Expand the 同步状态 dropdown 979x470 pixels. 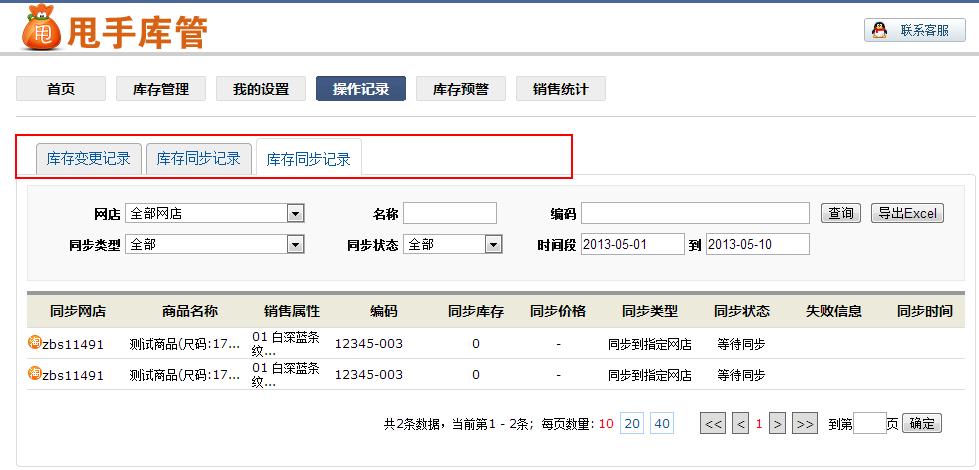pos(453,245)
